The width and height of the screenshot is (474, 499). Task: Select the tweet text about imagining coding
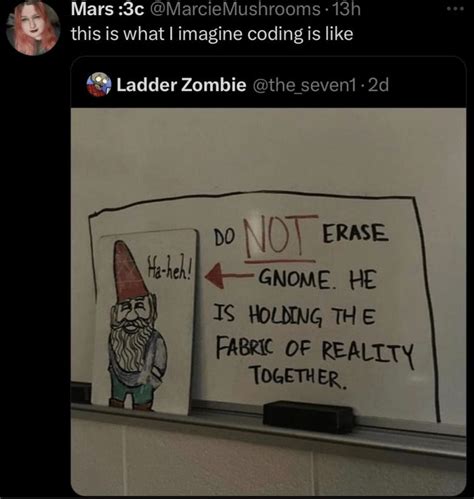(x=212, y=34)
